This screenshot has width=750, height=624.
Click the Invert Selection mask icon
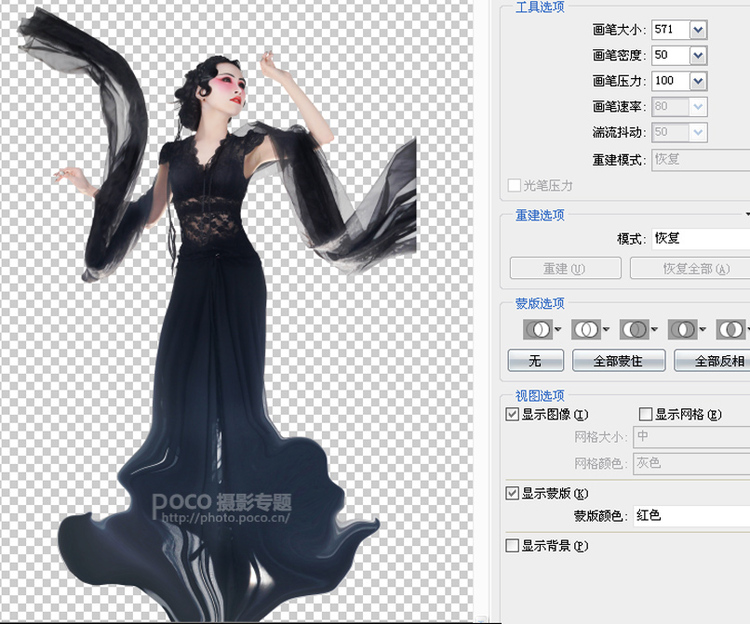pos(731,329)
